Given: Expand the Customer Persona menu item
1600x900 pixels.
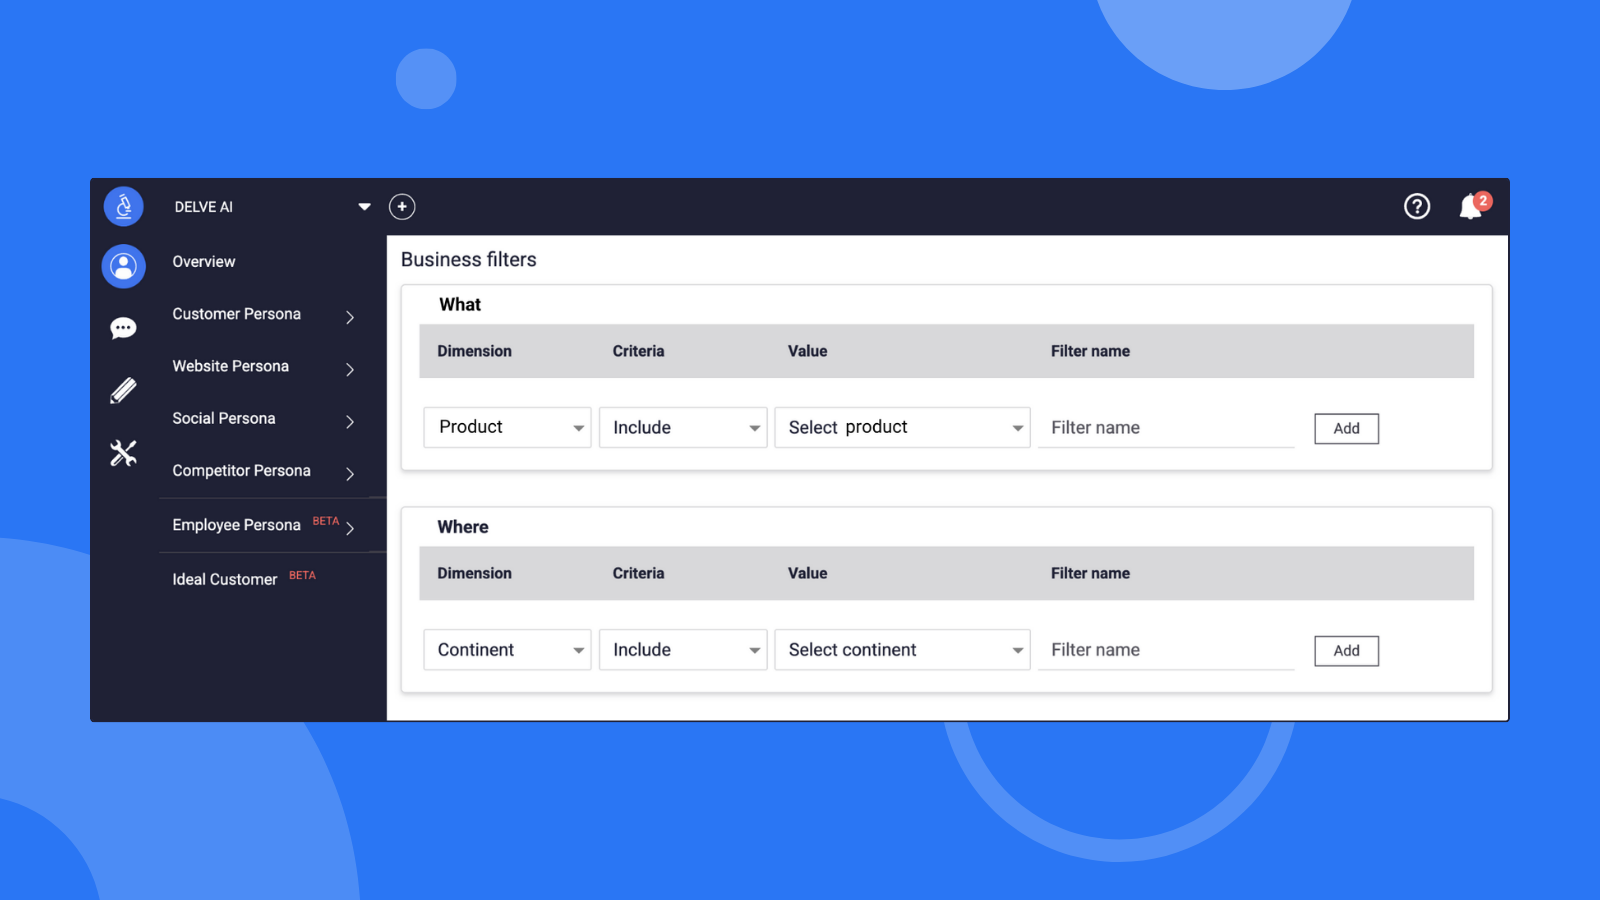Looking at the screenshot, I should [262, 315].
